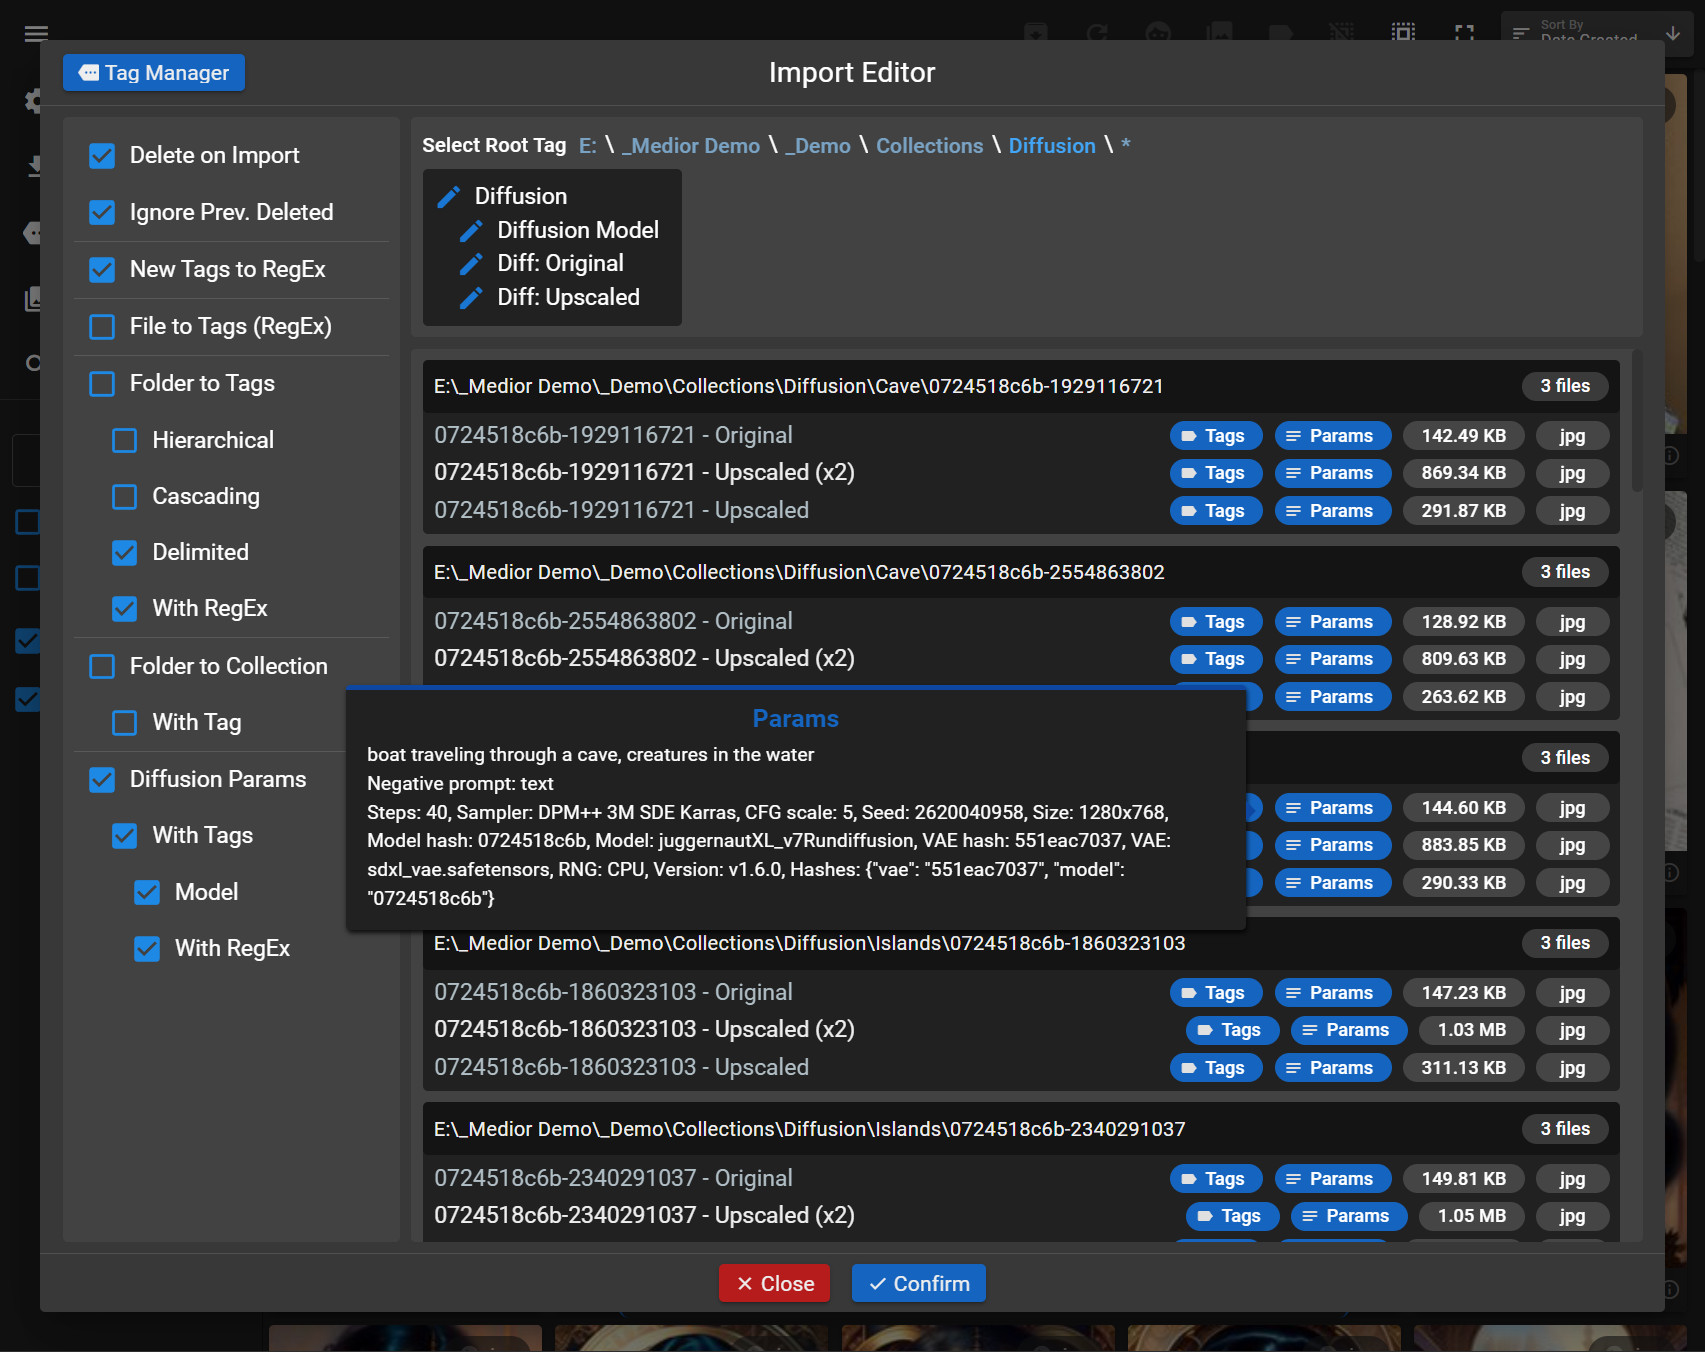
Task: Click the Cave\0724518c6b-2554863802 folder path
Action: point(799,573)
